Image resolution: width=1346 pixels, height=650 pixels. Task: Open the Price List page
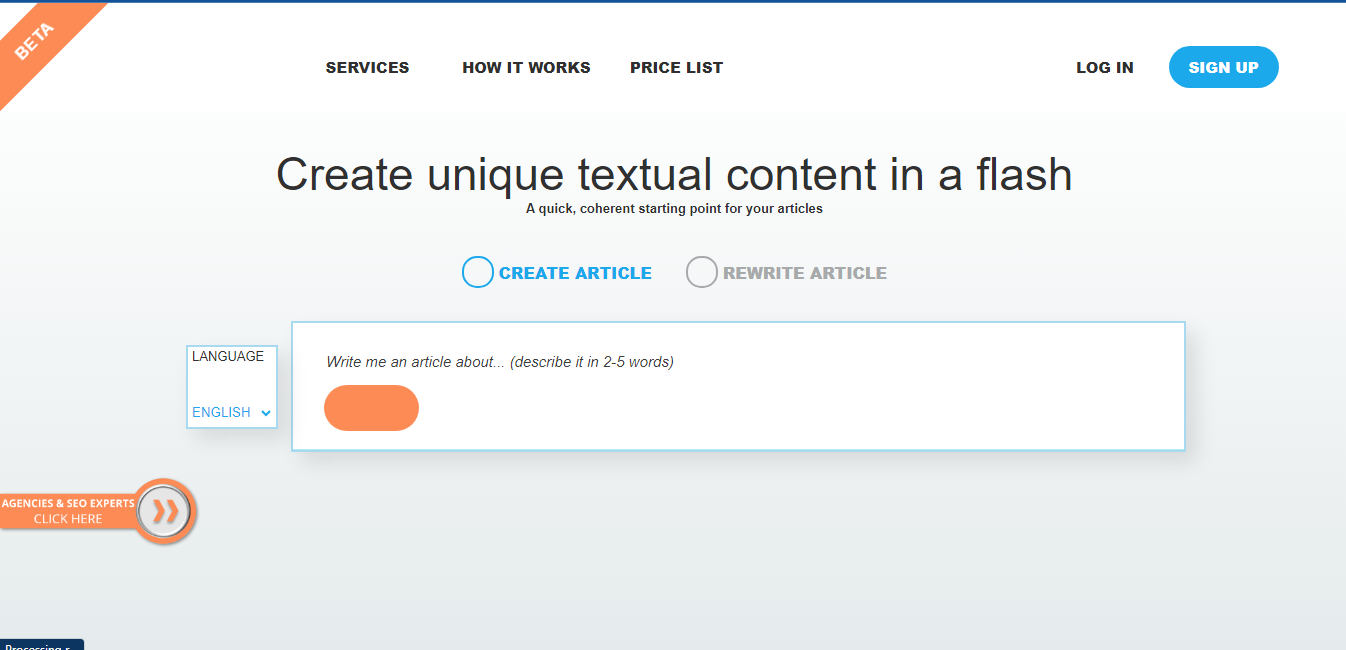click(x=676, y=68)
